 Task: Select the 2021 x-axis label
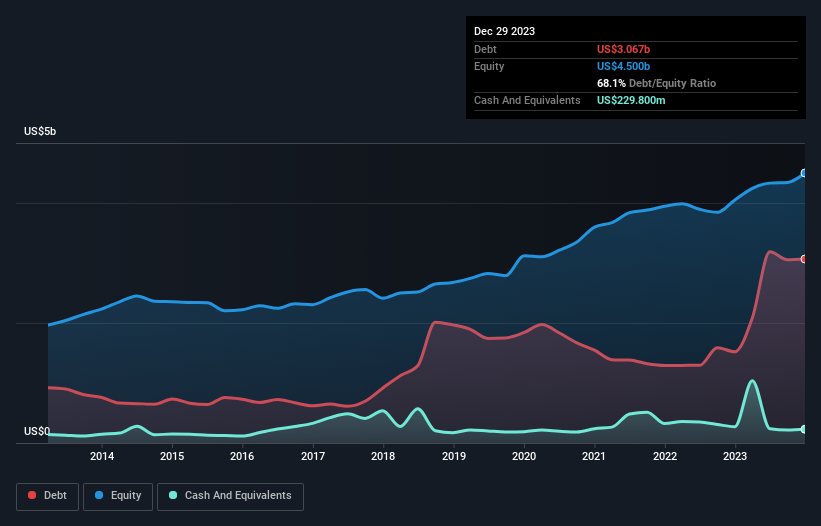coord(594,456)
